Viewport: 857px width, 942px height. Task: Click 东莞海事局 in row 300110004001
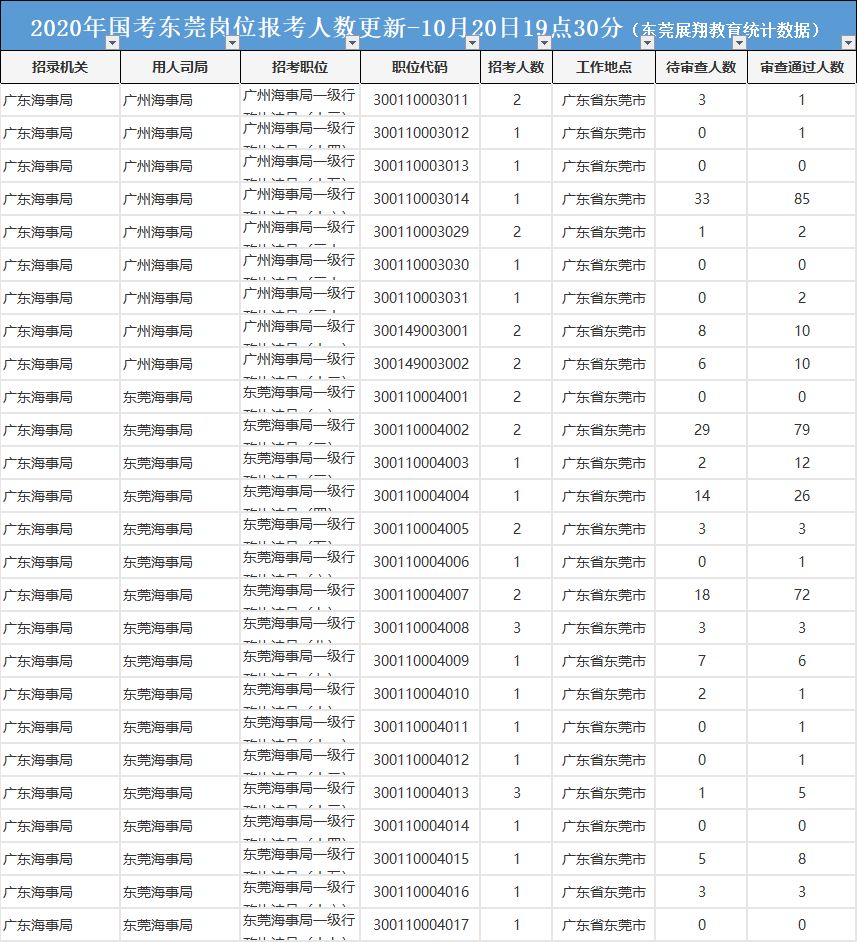tap(180, 397)
